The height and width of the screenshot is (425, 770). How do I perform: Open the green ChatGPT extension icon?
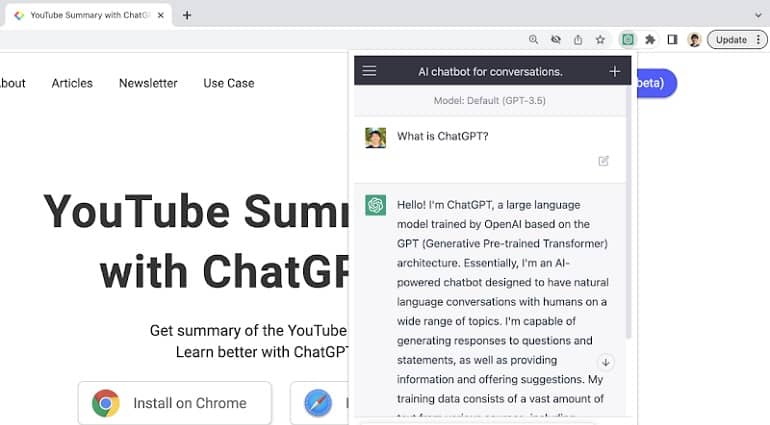tap(628, 40)
